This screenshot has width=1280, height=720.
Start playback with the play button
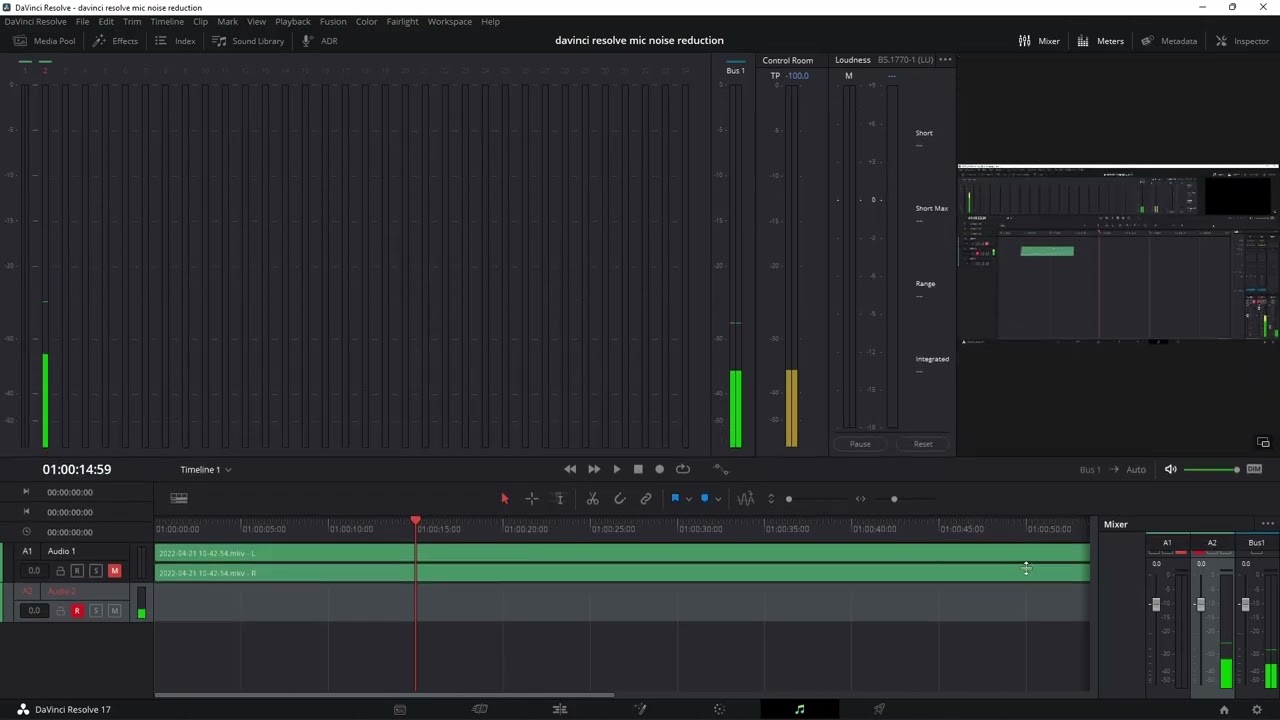pyautogui.click(x=617, y=469)
